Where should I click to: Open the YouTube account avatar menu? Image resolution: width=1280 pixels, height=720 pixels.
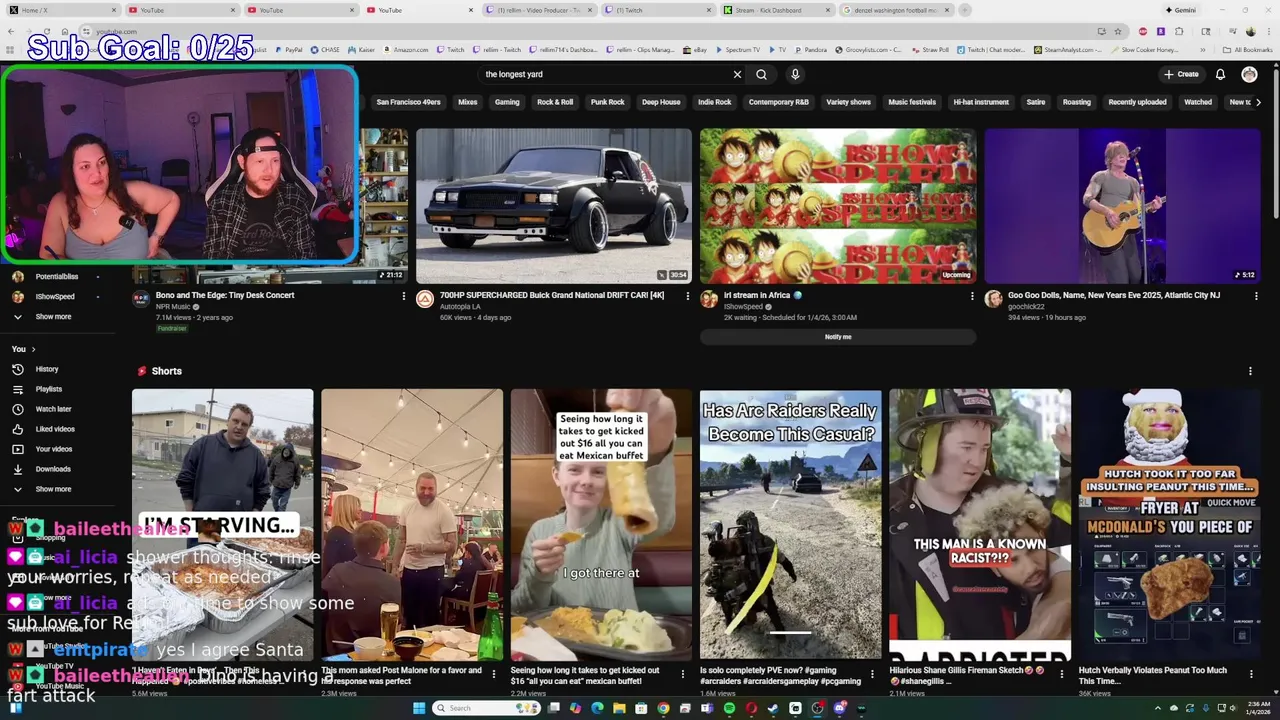click(1249, 74)
